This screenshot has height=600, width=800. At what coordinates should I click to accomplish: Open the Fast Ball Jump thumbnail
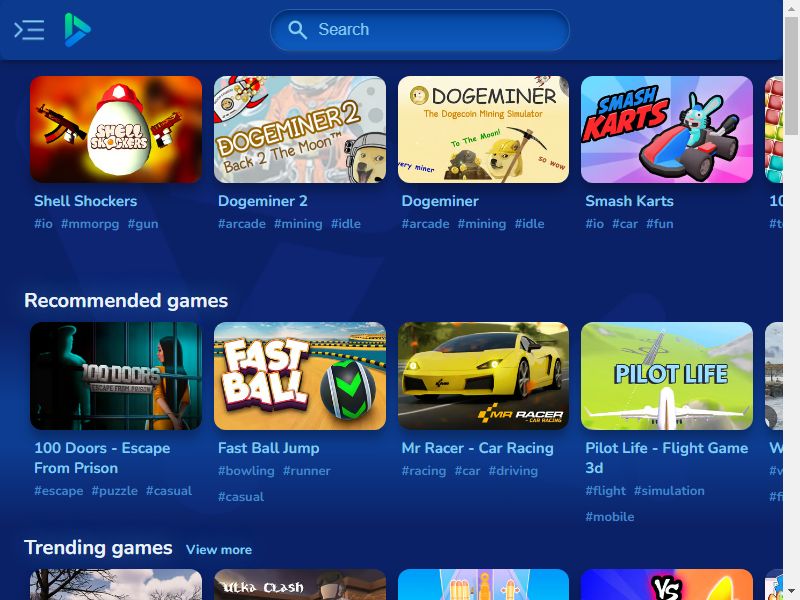(x=299, y=376)
